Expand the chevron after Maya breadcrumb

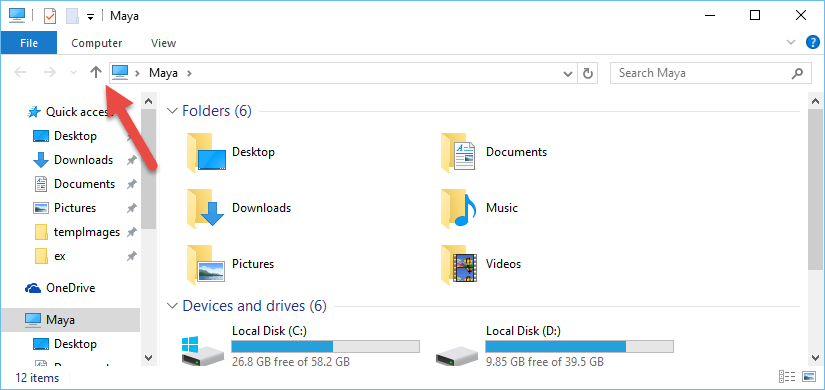(x=189, y=73)
